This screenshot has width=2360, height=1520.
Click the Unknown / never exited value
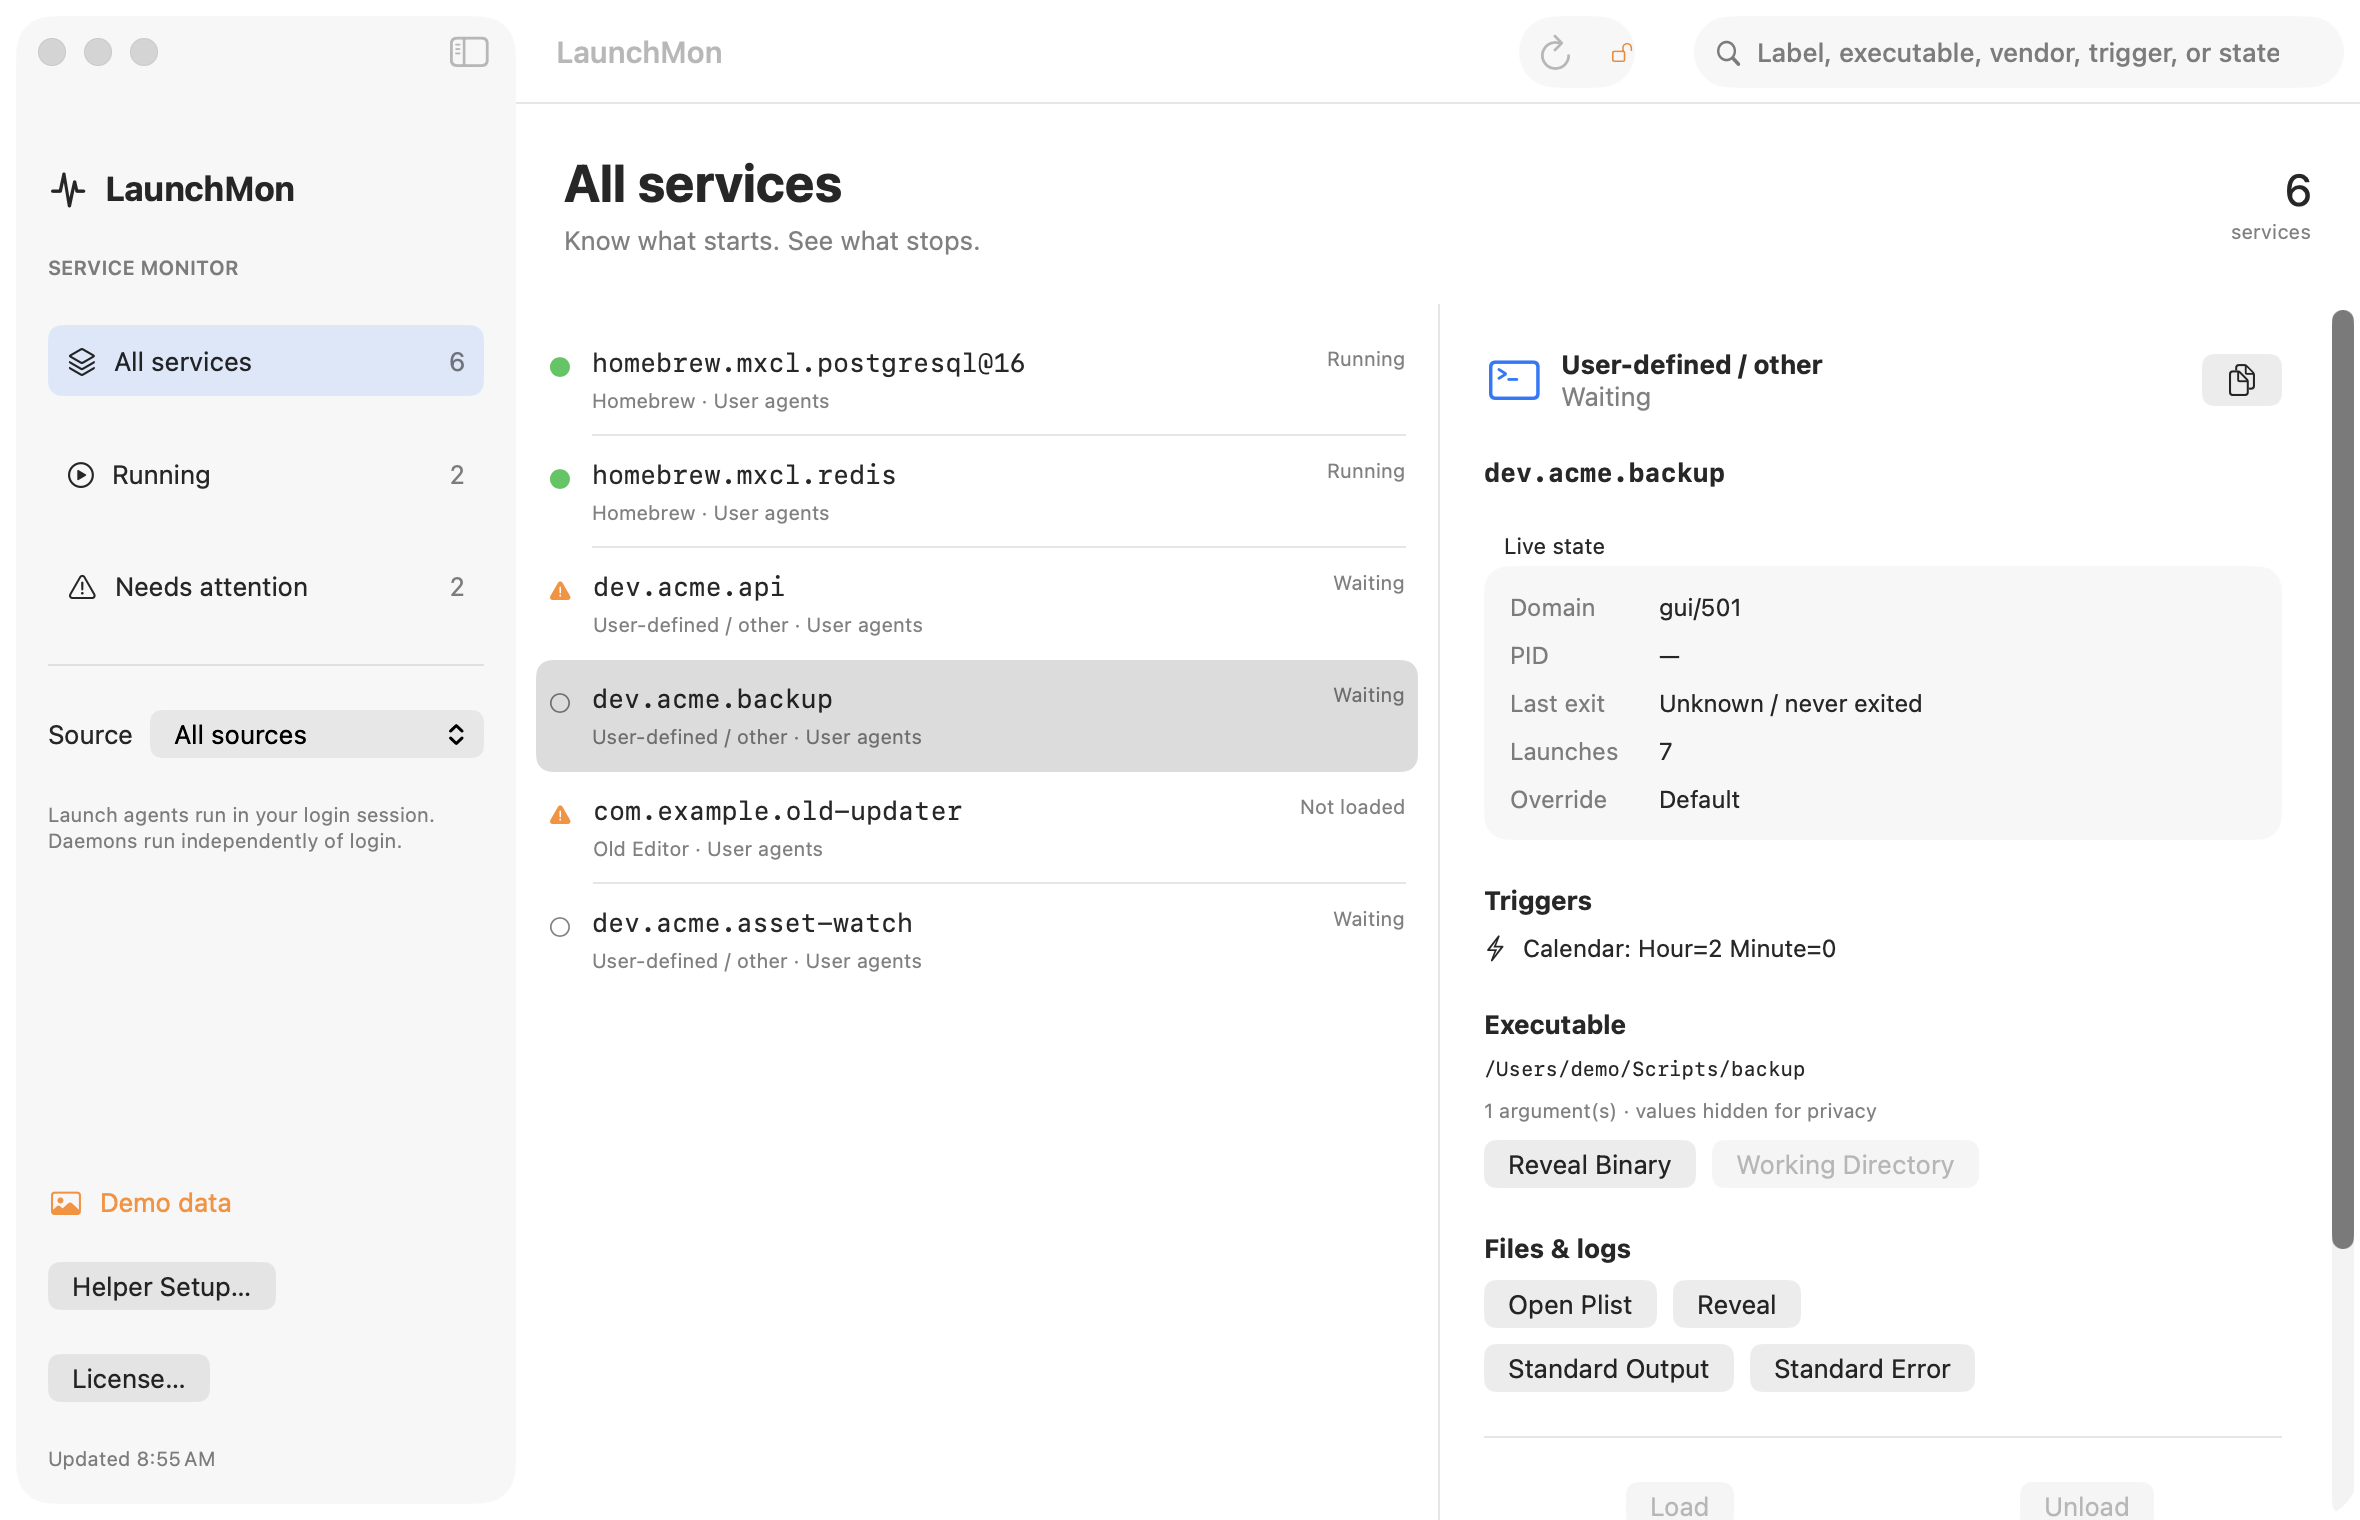[1790, 704]
